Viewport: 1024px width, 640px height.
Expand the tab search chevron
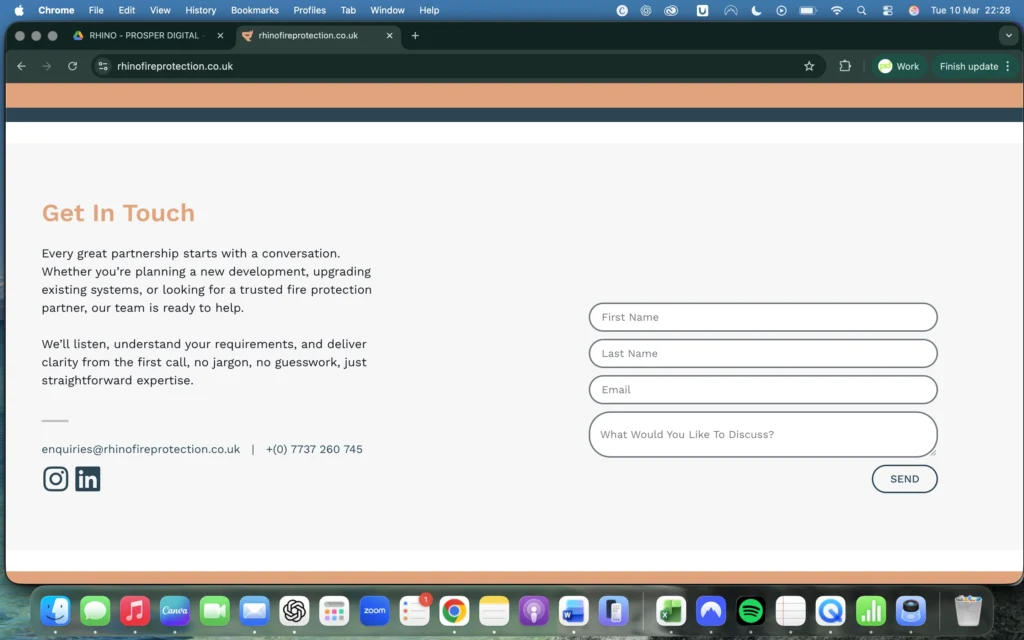click(1007, 36)
